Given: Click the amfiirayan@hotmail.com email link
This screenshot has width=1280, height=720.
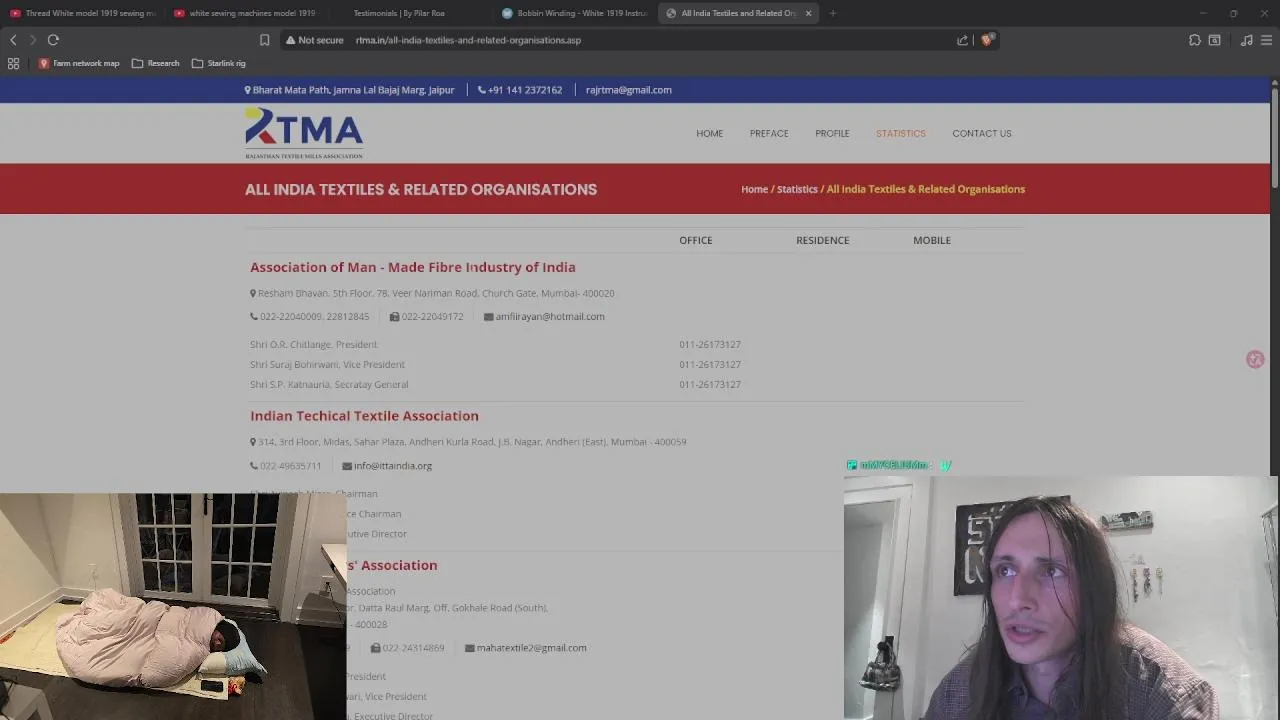Looking at the screenshot, I should click(550, 316).
